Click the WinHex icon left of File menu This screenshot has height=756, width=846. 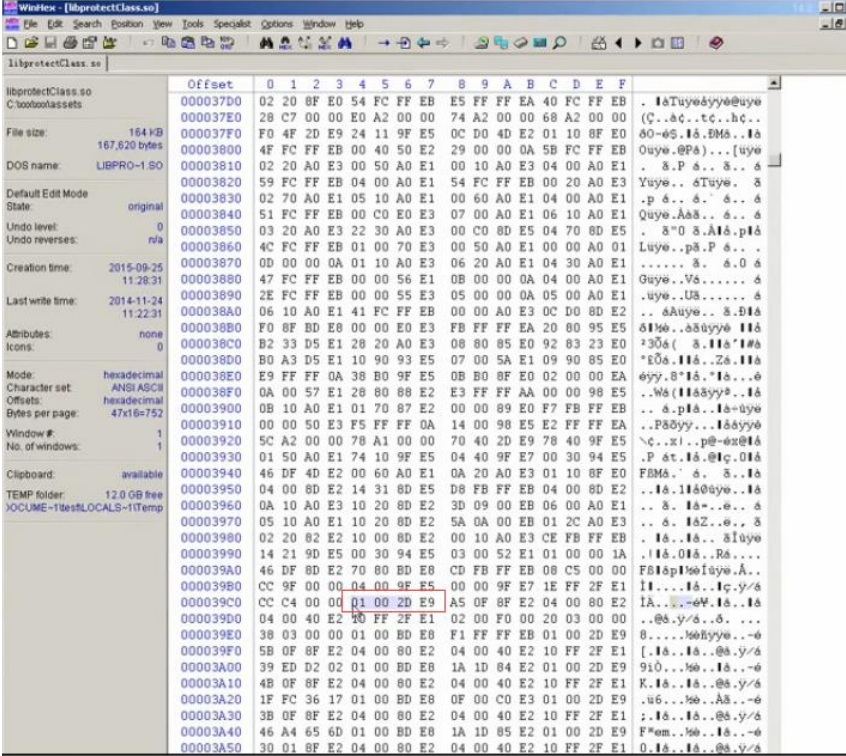click(12, 24)
